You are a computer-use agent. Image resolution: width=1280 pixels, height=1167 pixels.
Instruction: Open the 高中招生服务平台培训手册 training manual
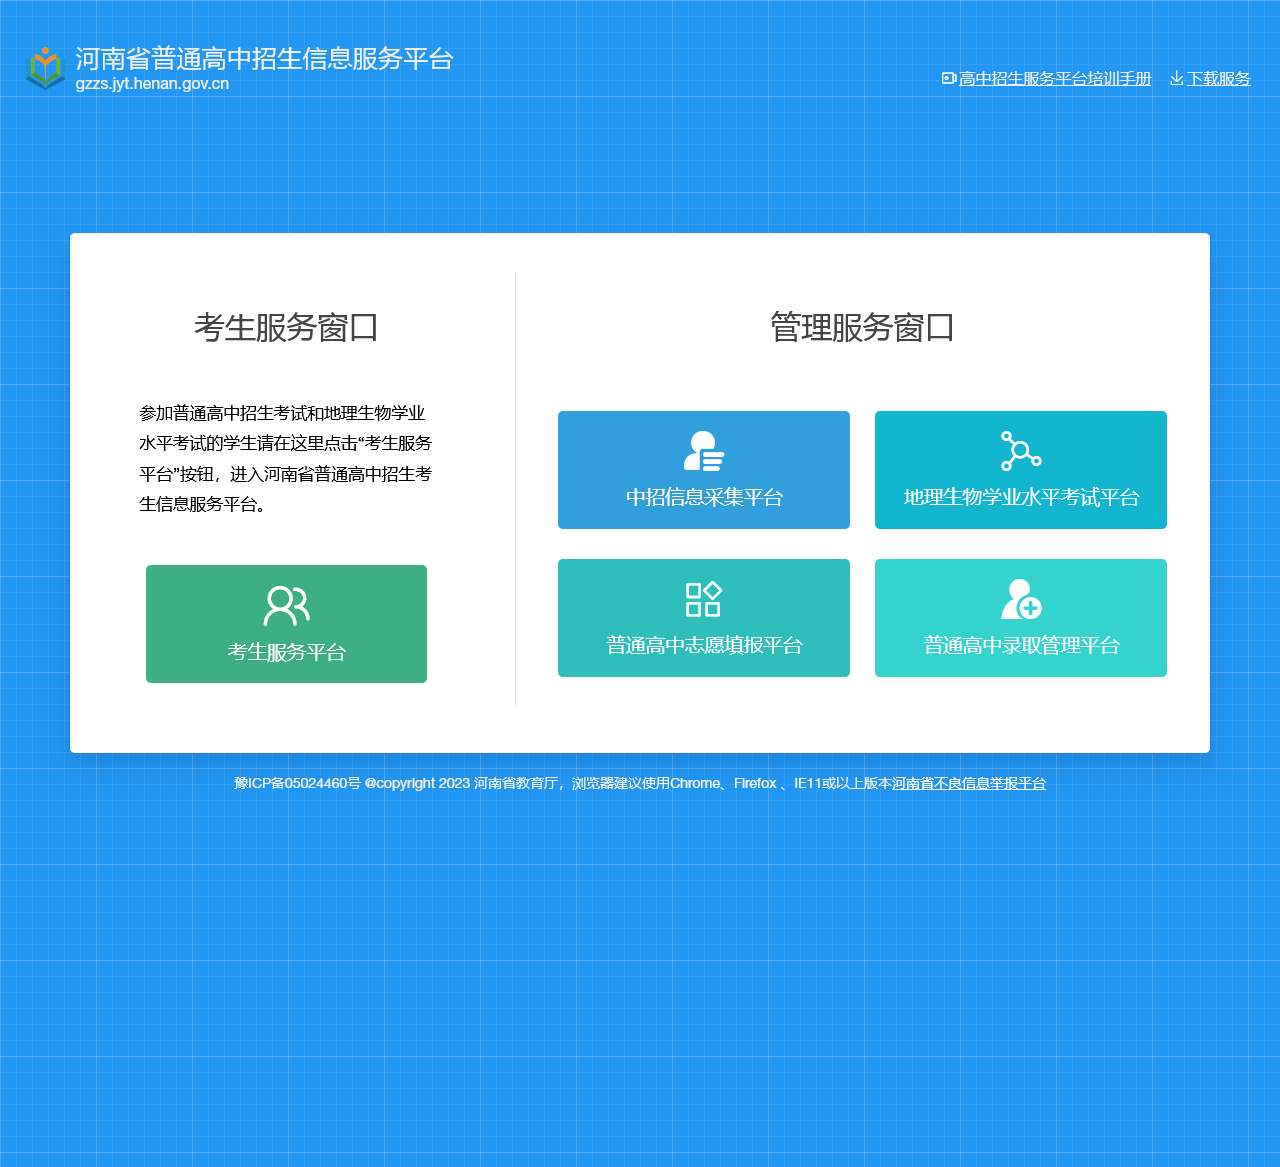tap(1055, 77)
